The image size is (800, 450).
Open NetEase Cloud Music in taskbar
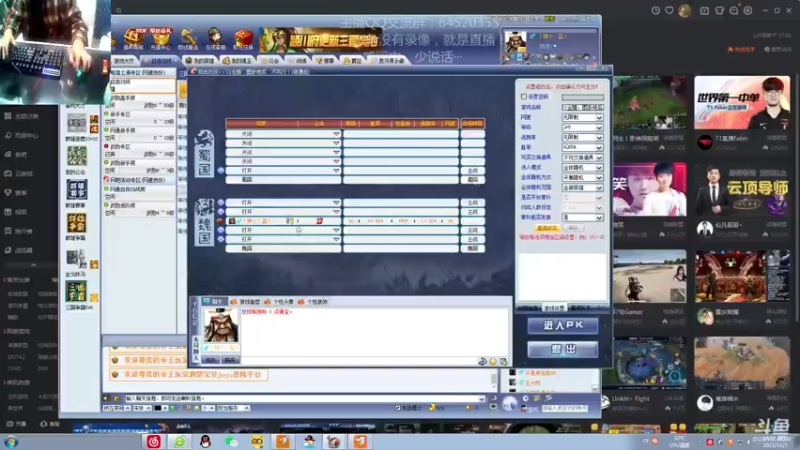154,442
